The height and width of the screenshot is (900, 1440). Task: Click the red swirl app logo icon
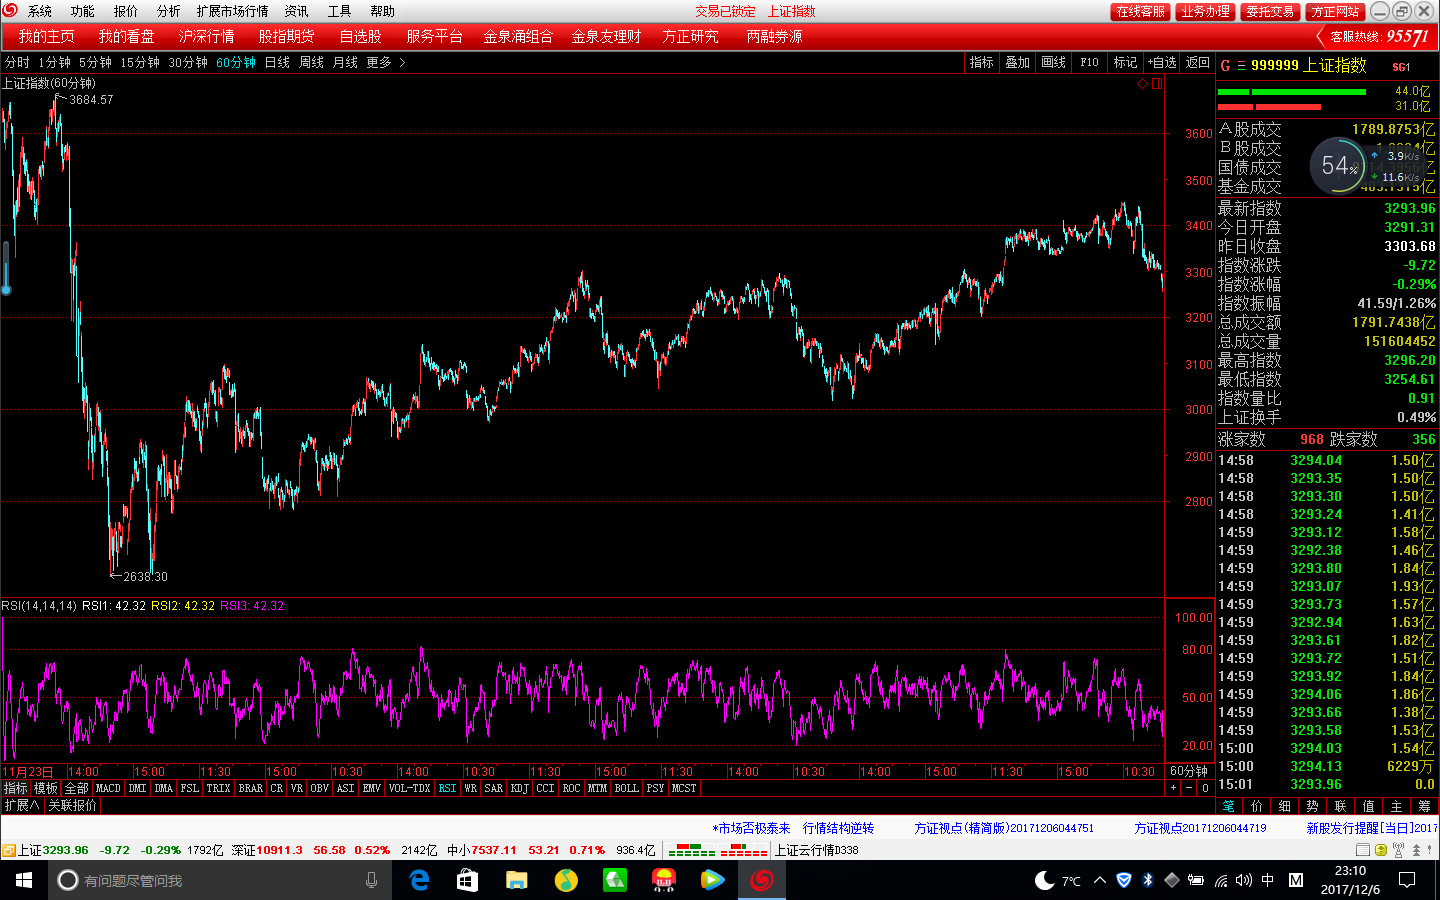10,11
